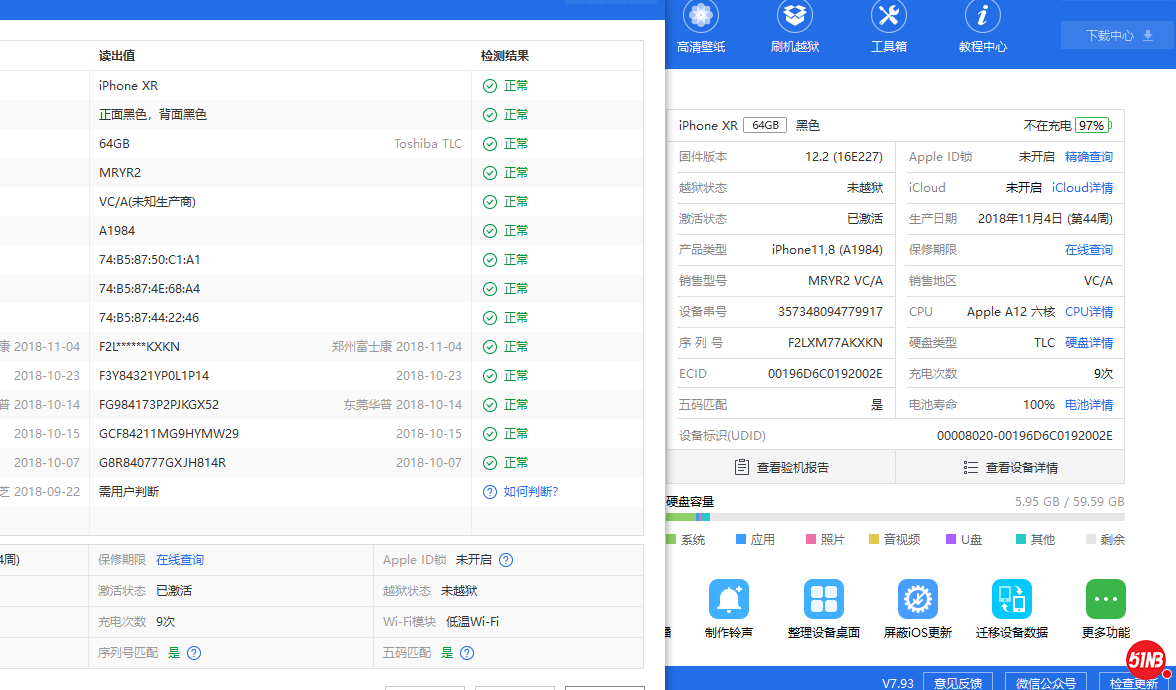Open the 整理设备桌面 desktop organizer tool

[x=824, y=608]
